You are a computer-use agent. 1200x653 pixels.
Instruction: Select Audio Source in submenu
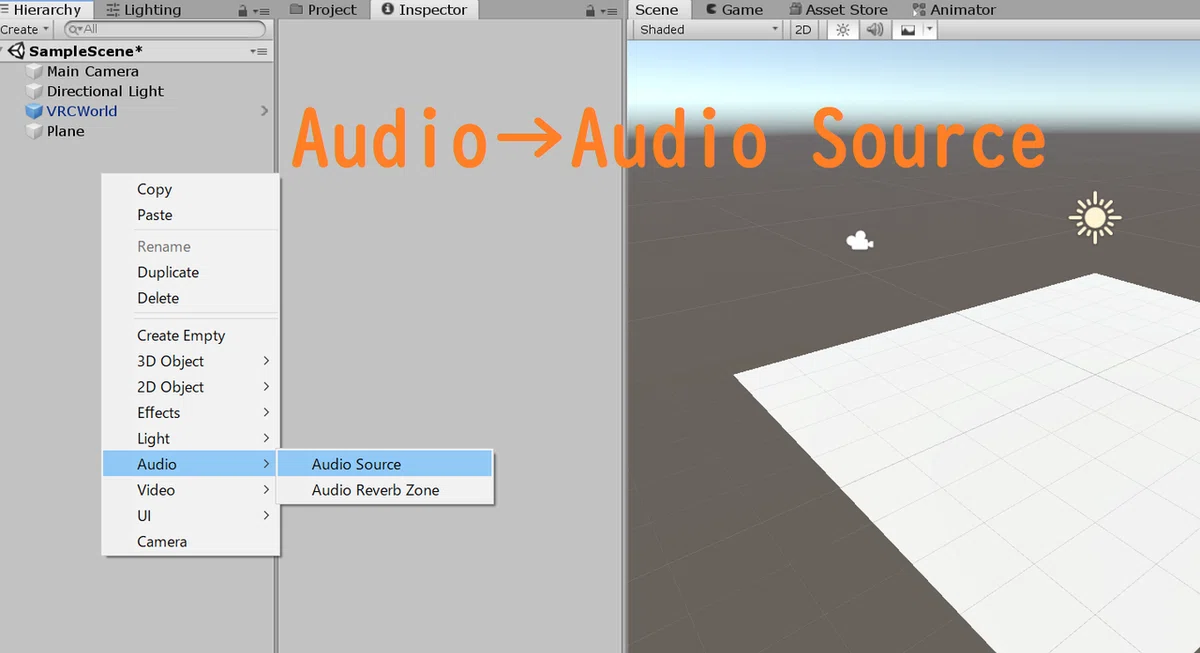385,464
